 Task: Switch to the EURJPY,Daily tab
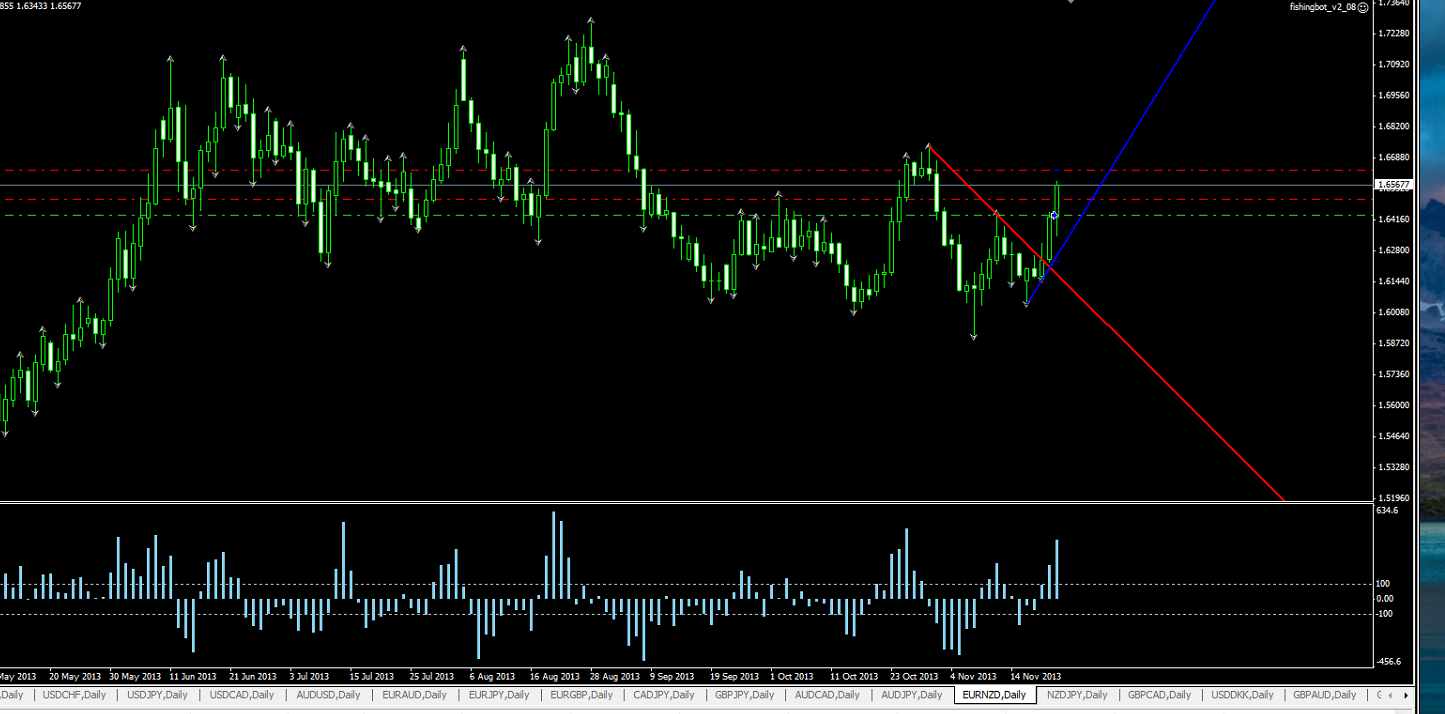498,695
